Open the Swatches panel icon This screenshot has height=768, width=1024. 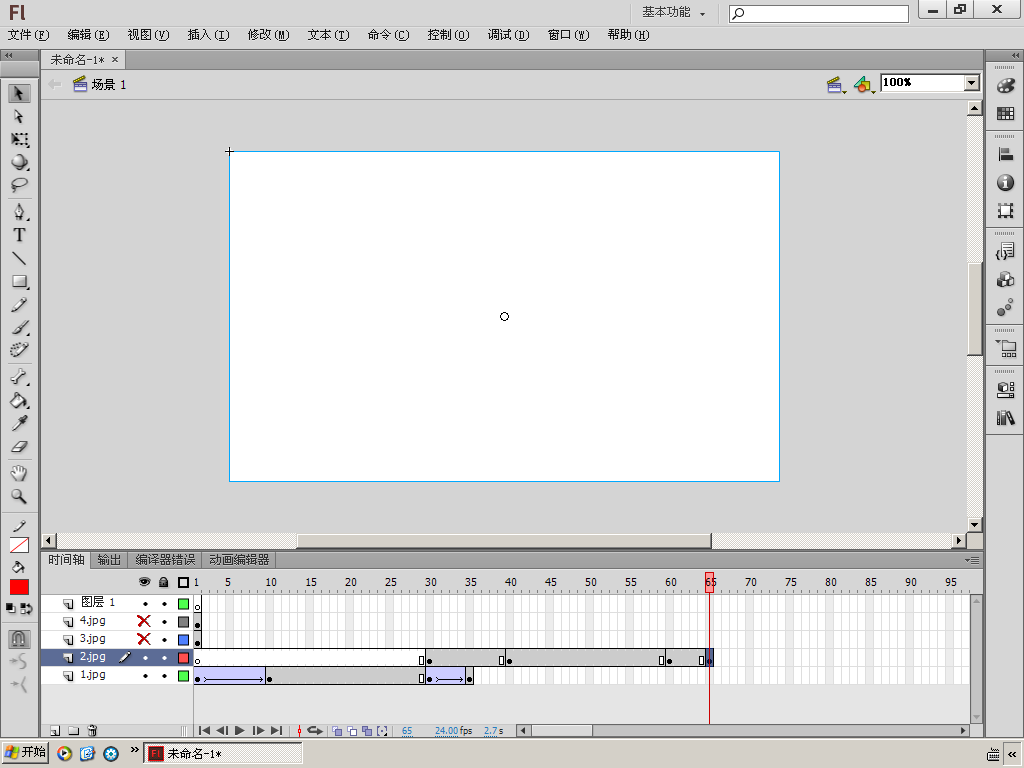1006,114
